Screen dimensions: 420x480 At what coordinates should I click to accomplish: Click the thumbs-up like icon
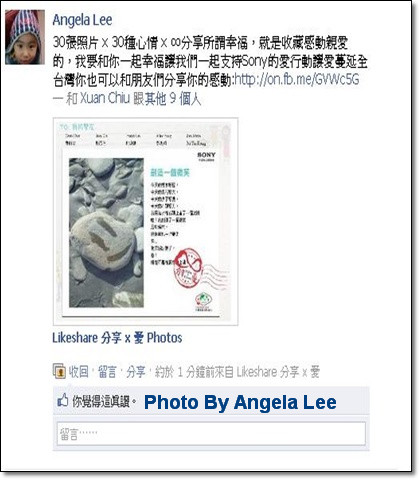(63, 400)
